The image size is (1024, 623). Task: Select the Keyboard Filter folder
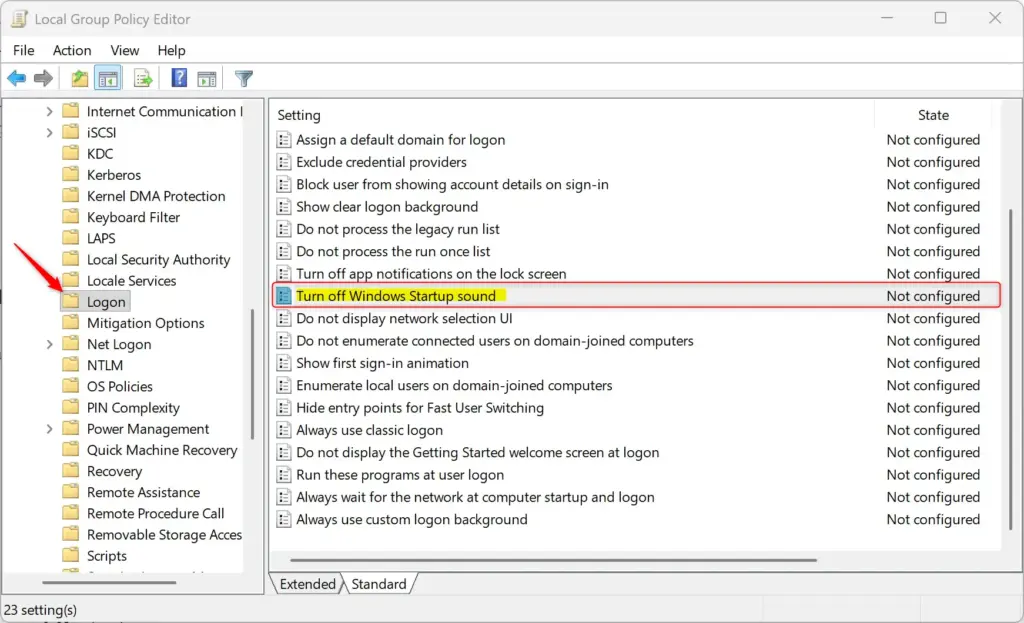point(133,217)
